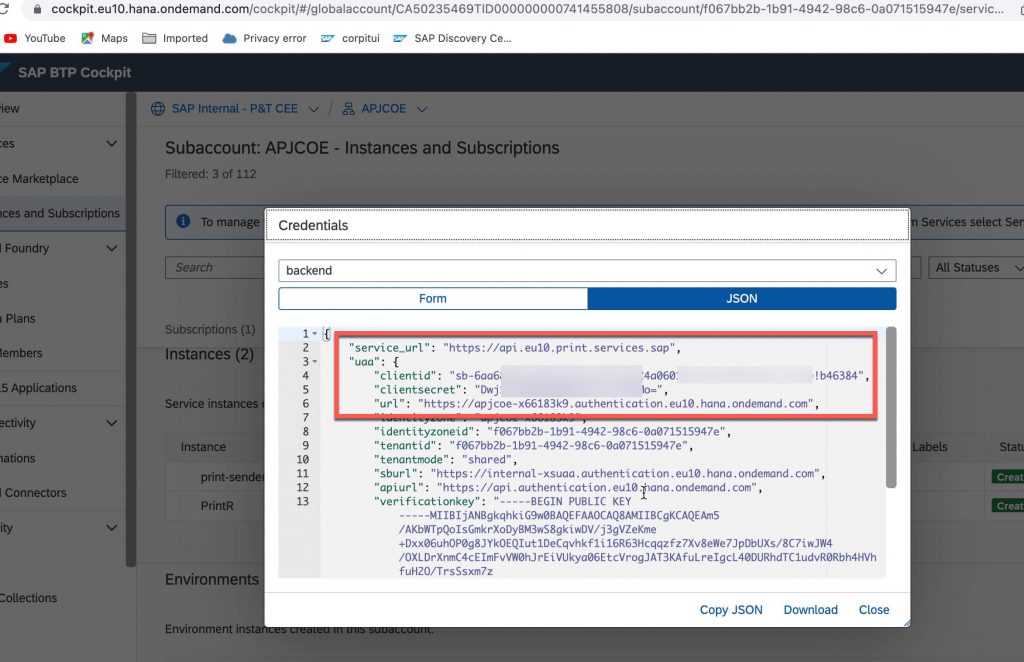Switch to the JSON tab

coord(742,298)
